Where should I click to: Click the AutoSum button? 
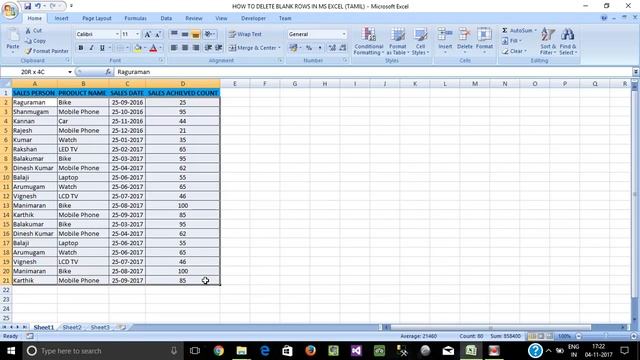point(519,31)
